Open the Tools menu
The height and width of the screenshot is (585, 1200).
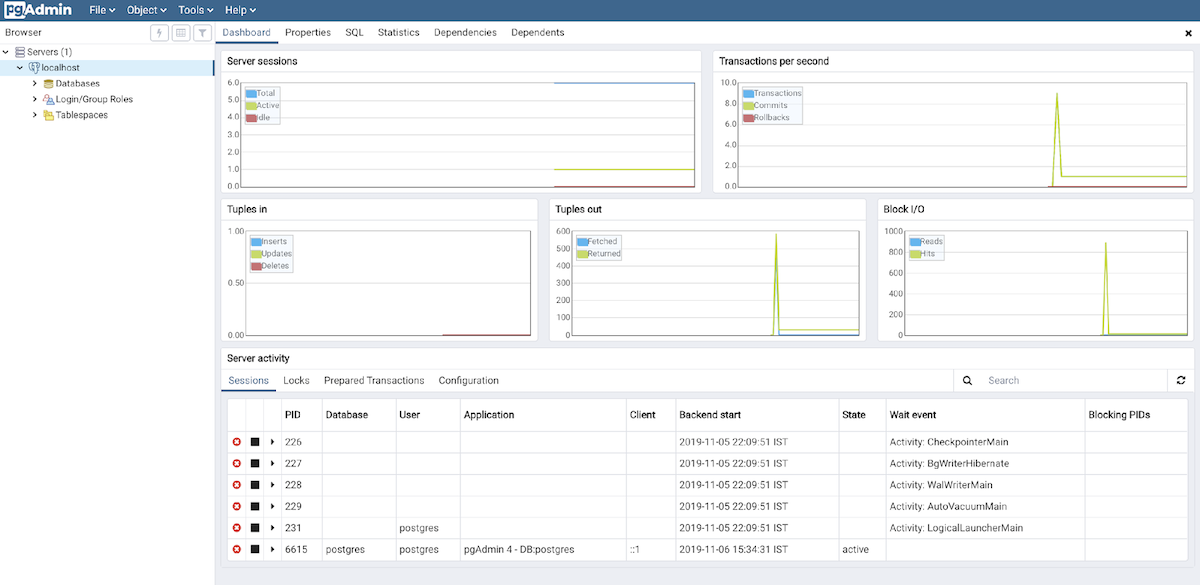(x=195, y=10)
